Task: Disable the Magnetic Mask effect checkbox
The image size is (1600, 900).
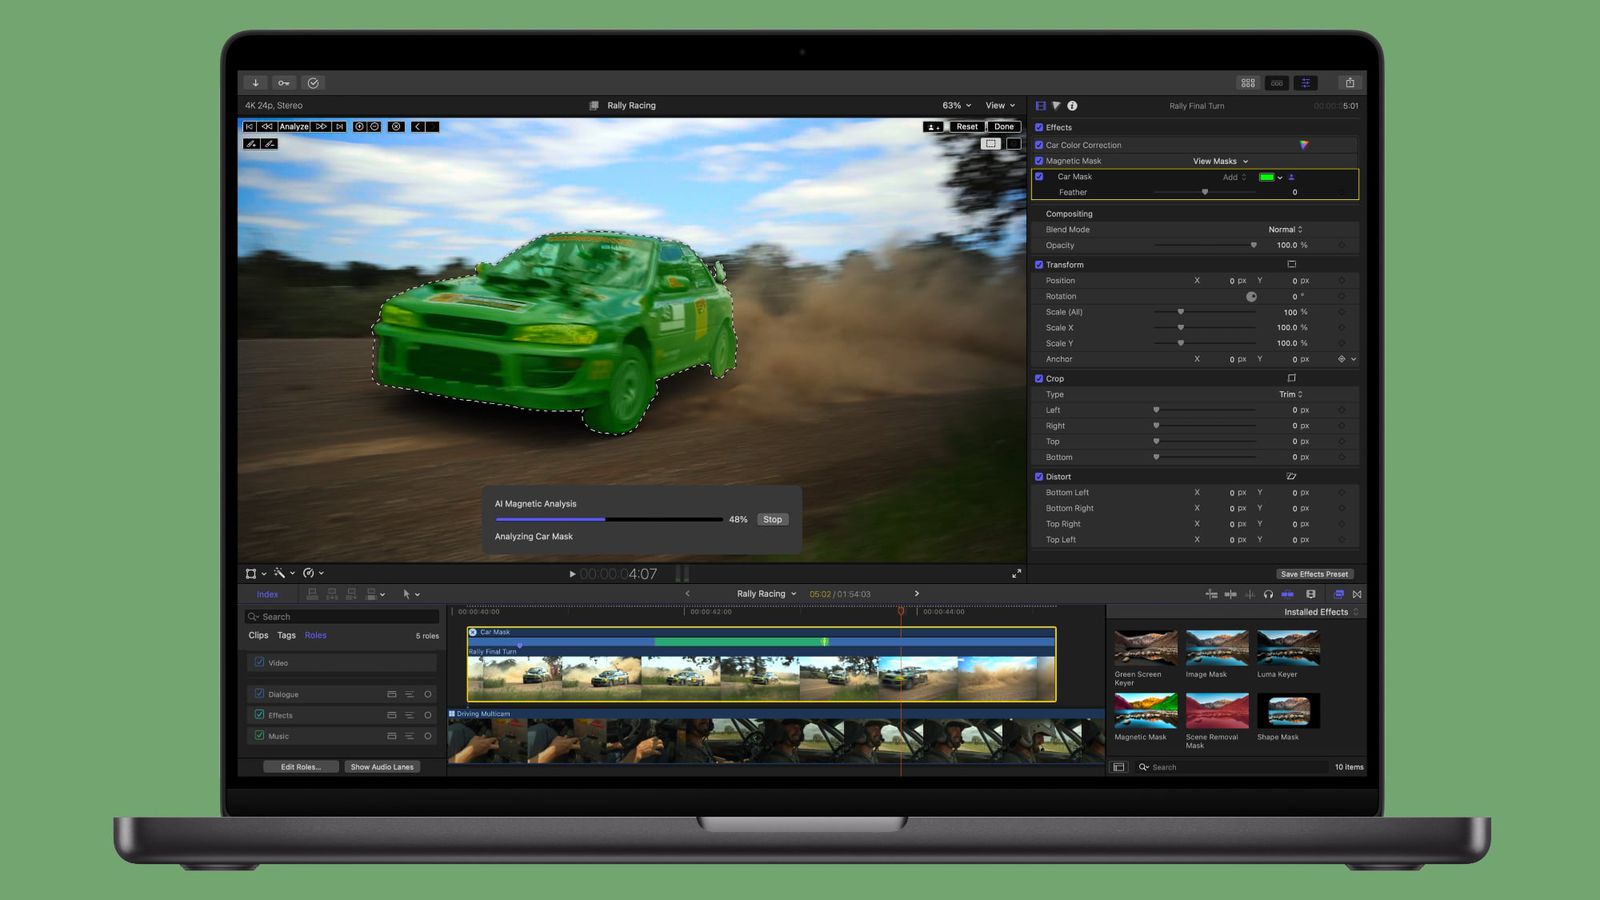Action: (1039, 160)
